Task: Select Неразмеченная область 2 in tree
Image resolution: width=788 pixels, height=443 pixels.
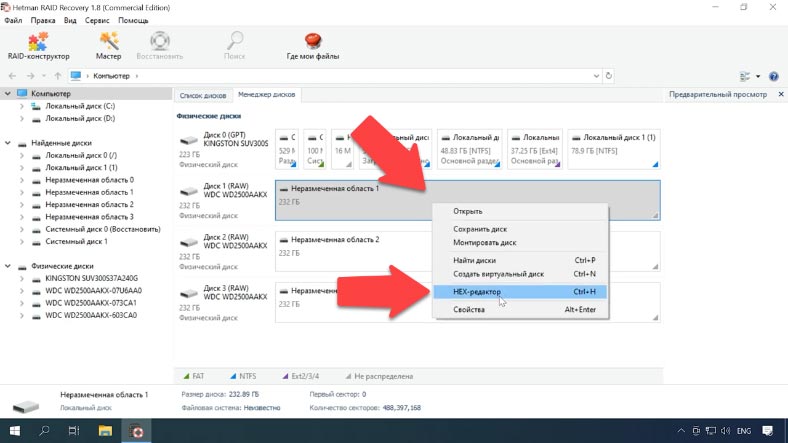Action: tap(89, 204)
